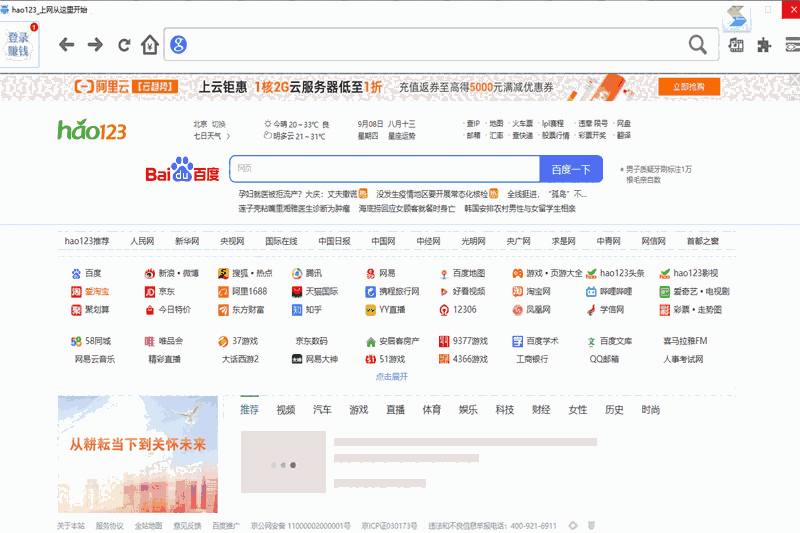Click the 火车票 quick tool link
Viewport: 800px width, 533px height.
522,124
